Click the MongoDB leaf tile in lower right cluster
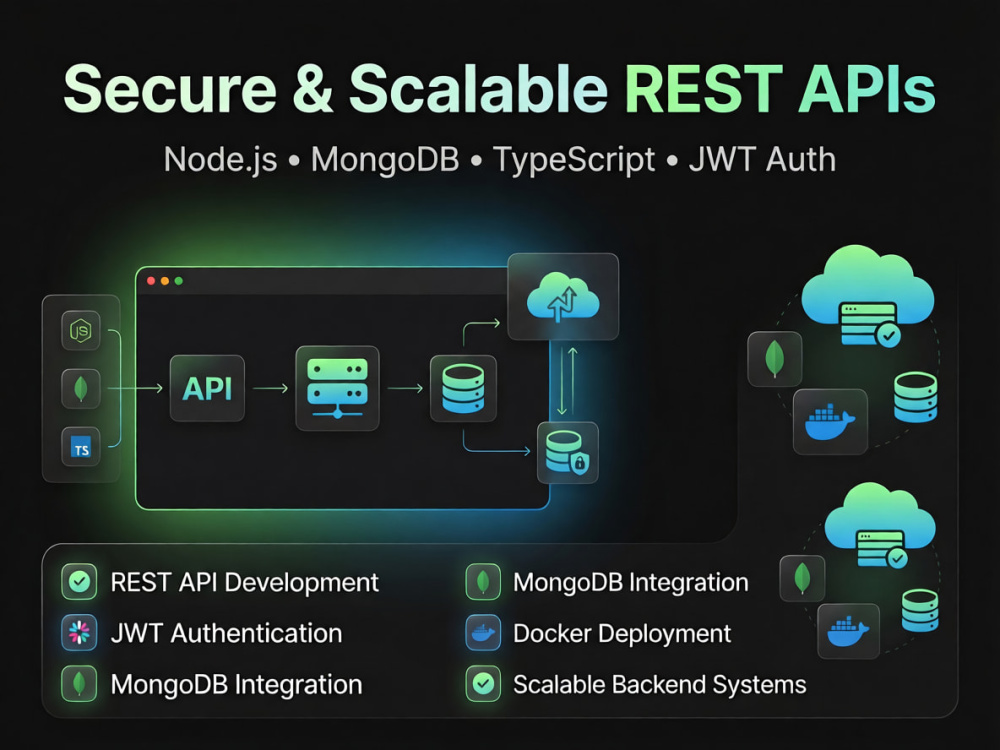Screen dimensions: 1000x750 coord(802,578)
